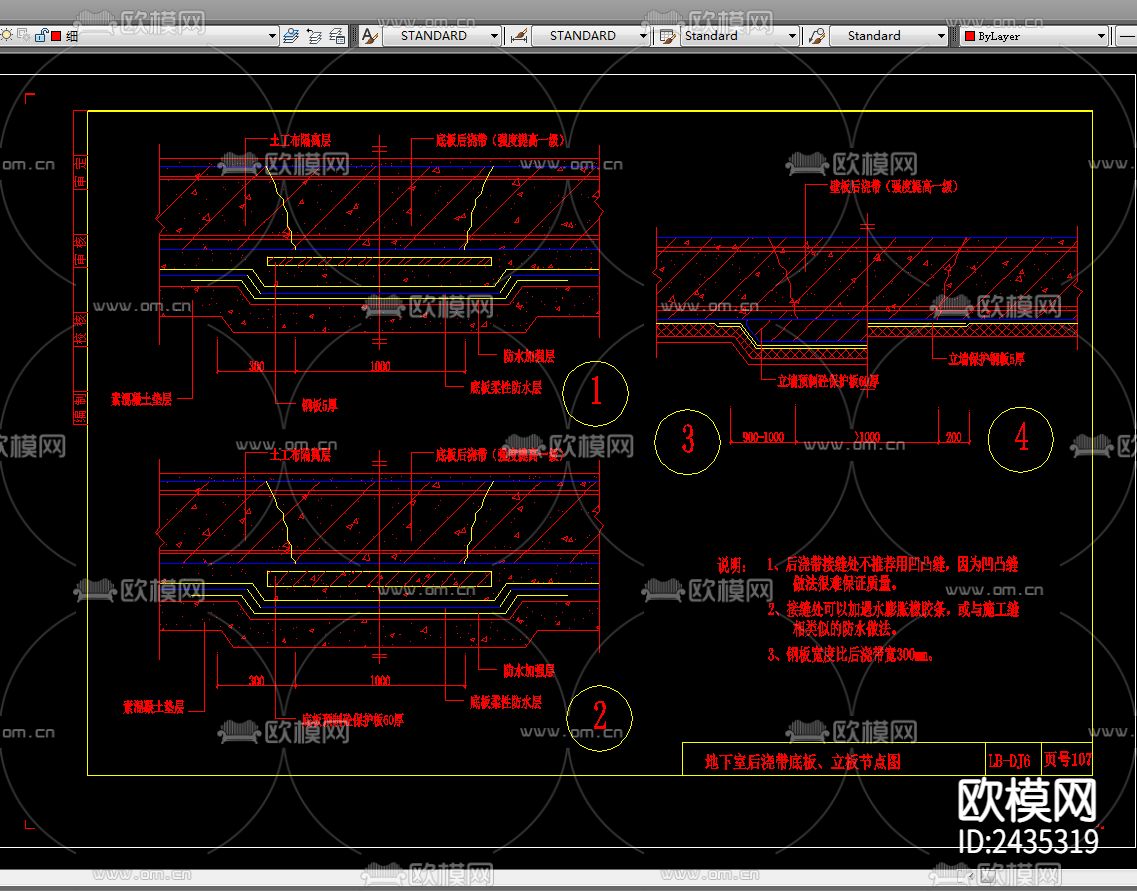This screenshot has height=891, width=1137.
Task: Open the STANDARD text style dropdown
Action: click(x=494, y=36)
